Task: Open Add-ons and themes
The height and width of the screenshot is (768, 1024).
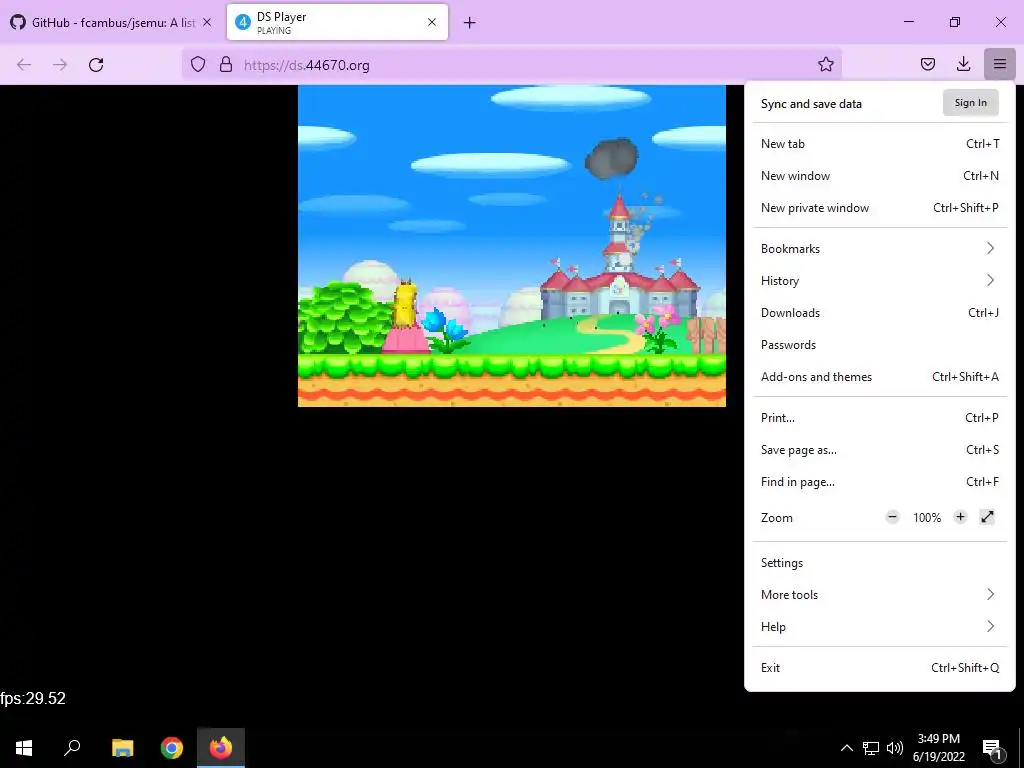Action: tap(880, 377)
